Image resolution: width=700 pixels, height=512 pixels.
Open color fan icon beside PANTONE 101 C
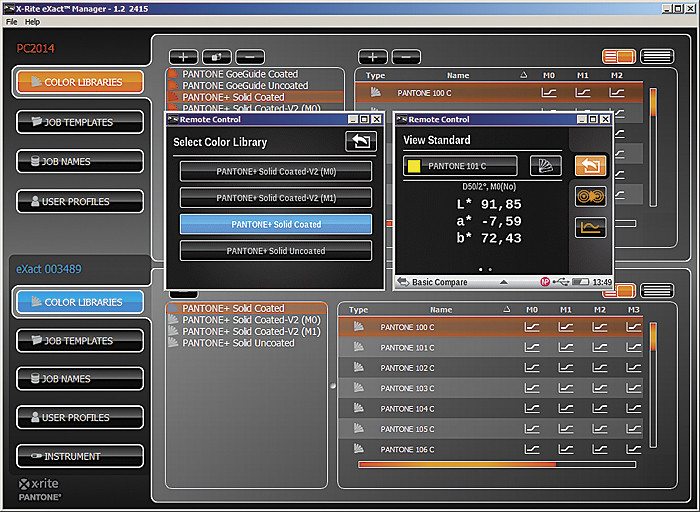point(545,166)
